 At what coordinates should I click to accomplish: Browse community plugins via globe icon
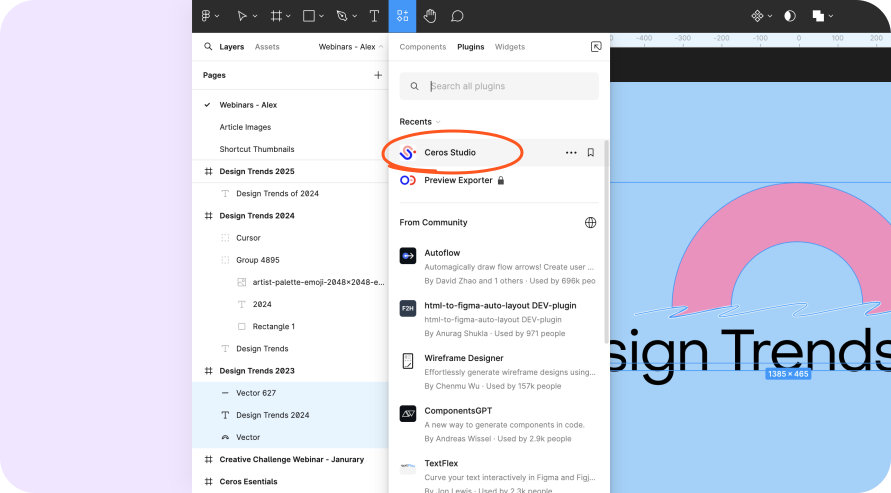(x=590, y=222)
